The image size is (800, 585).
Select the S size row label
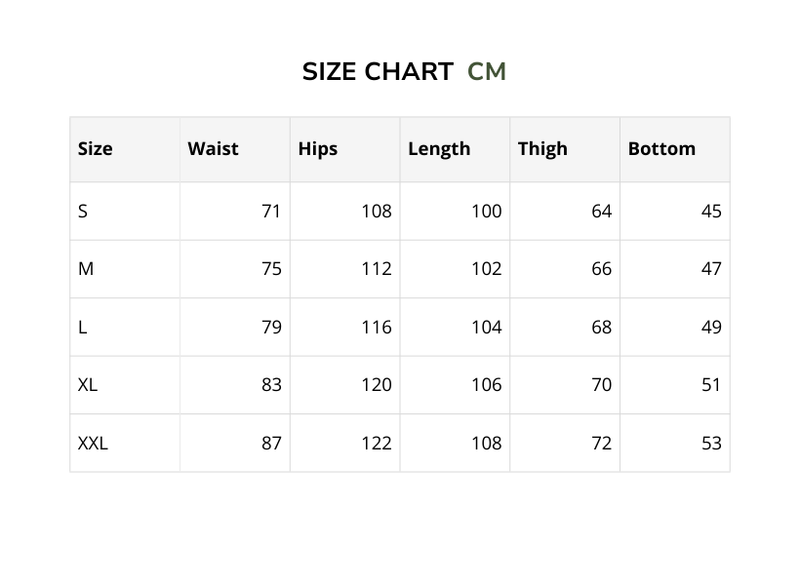83,211
